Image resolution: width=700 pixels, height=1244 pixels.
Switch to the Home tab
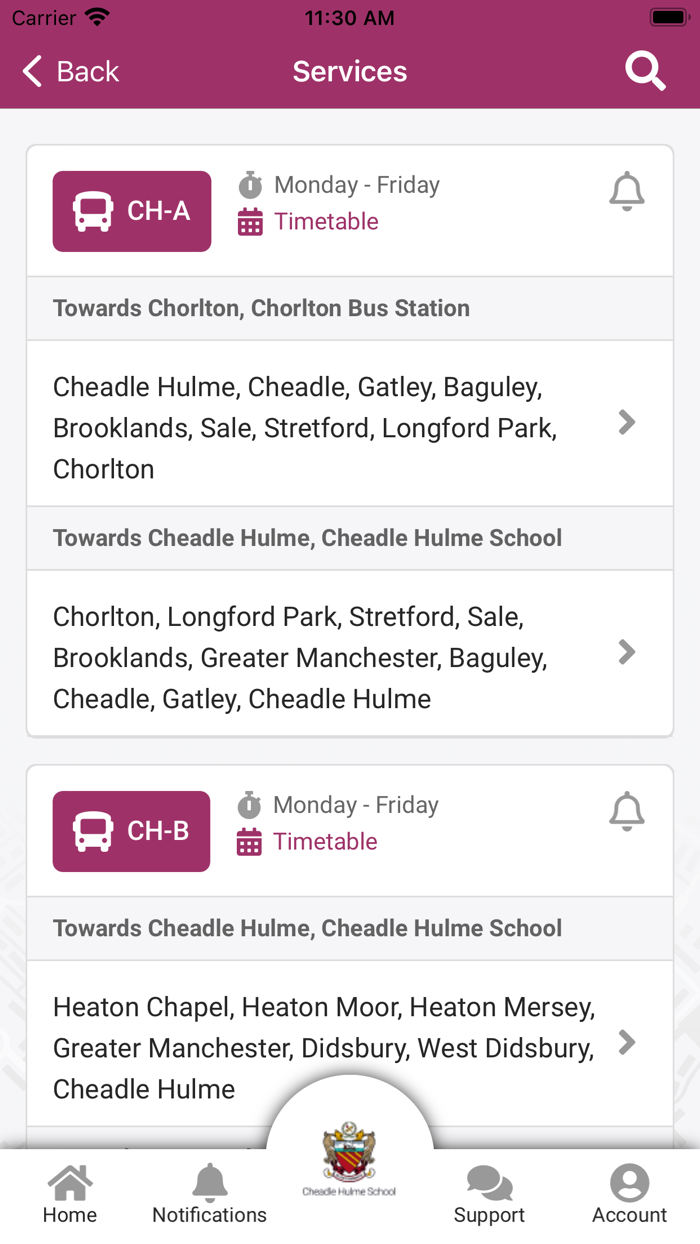pos(70,1195)
